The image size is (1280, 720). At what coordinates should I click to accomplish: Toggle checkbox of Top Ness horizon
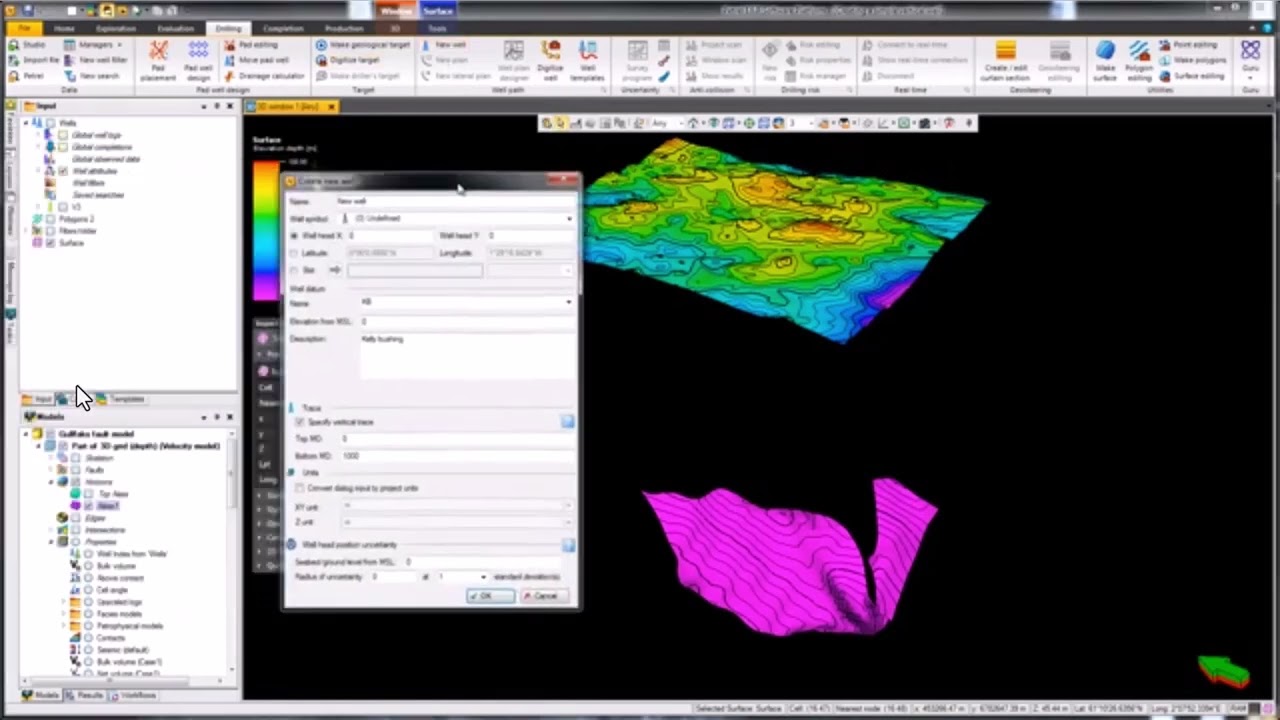[x=89, y=494]
